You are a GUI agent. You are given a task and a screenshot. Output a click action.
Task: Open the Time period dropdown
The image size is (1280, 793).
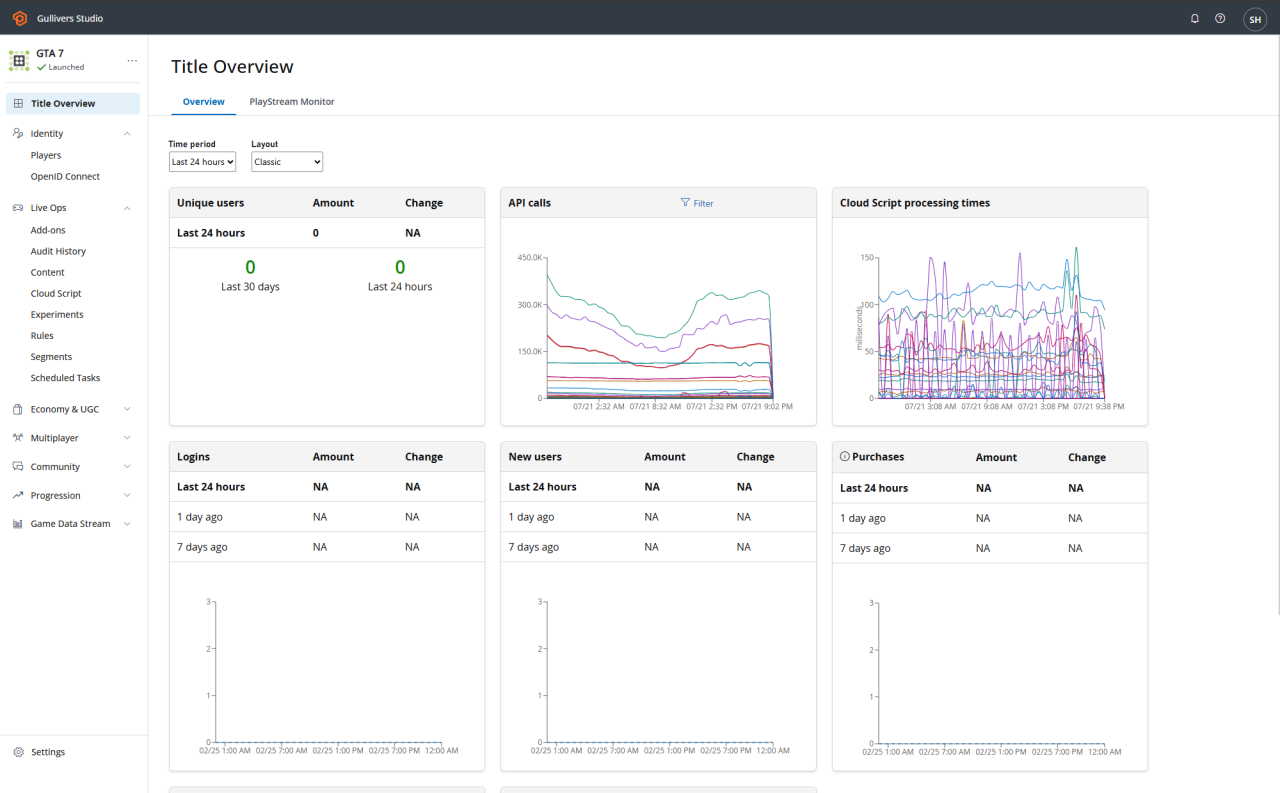(x=202, y=161)
